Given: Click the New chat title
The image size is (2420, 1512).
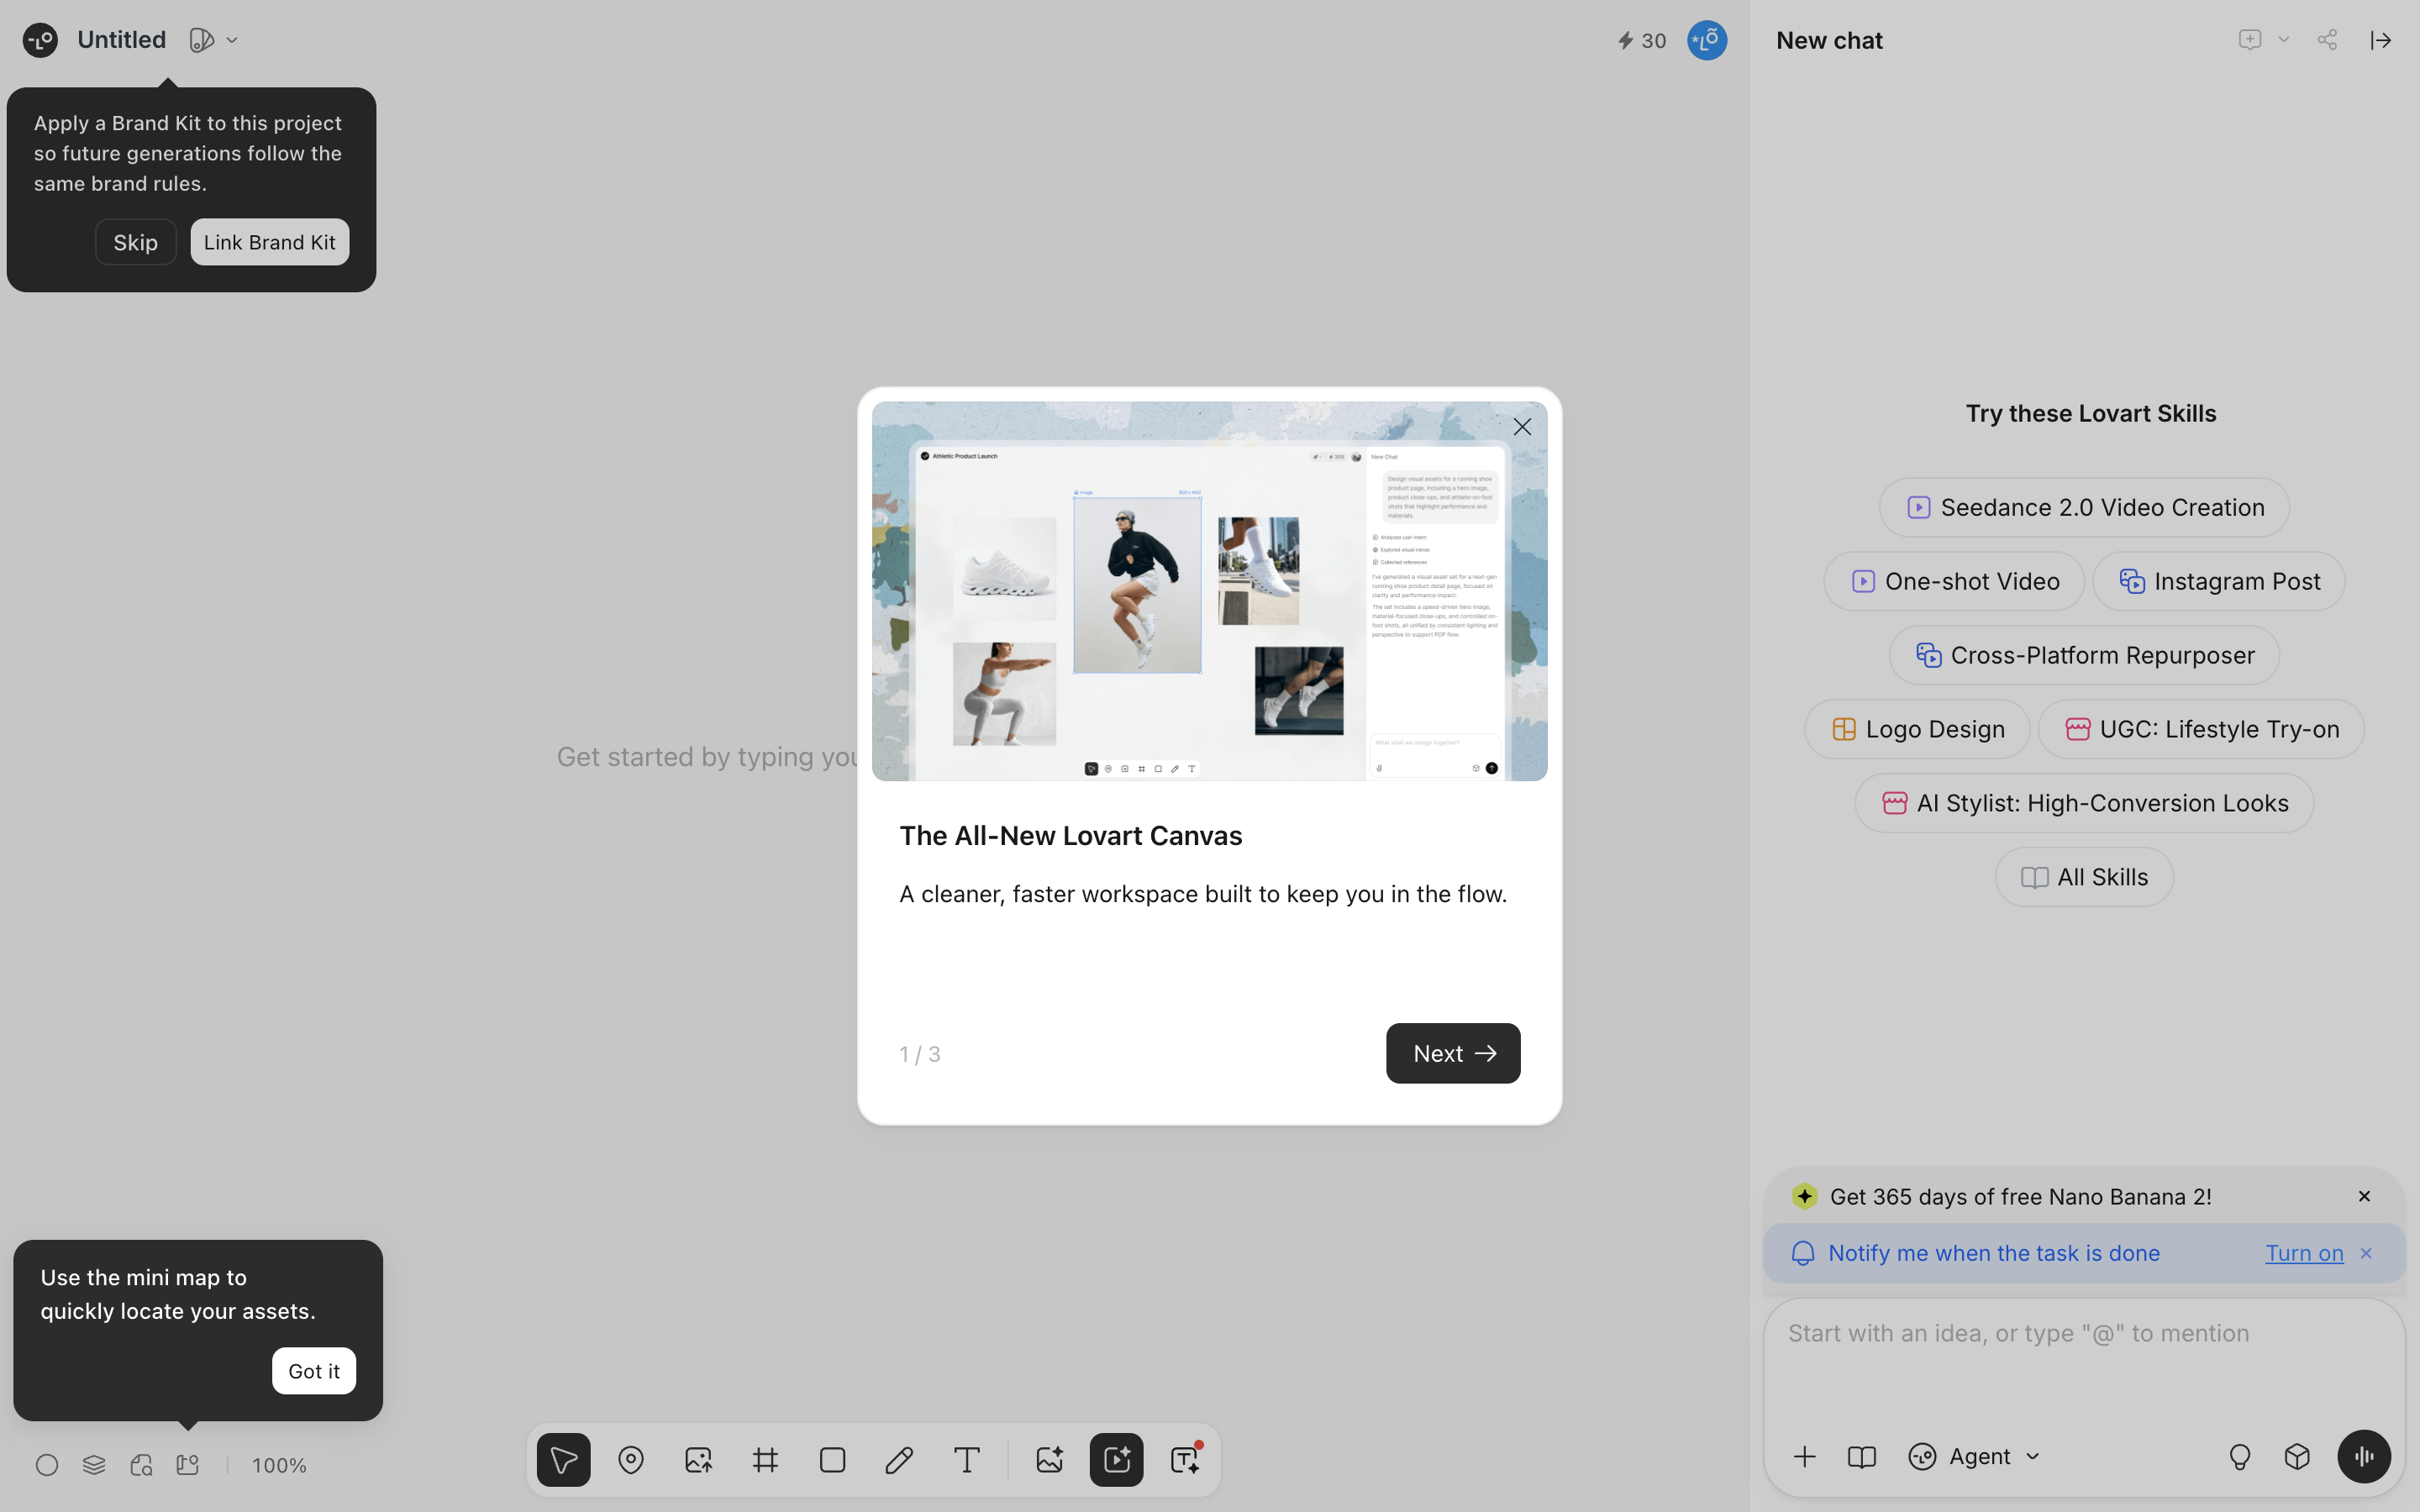Looking at the screenshot, I should (x=1829, y=40).
